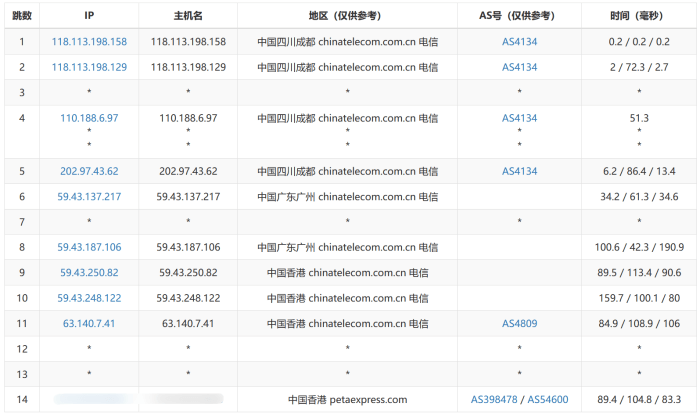Open AS4134 link in hop 5 row
This screenshot has height=414, width=700.
click(x=520, y=171)
